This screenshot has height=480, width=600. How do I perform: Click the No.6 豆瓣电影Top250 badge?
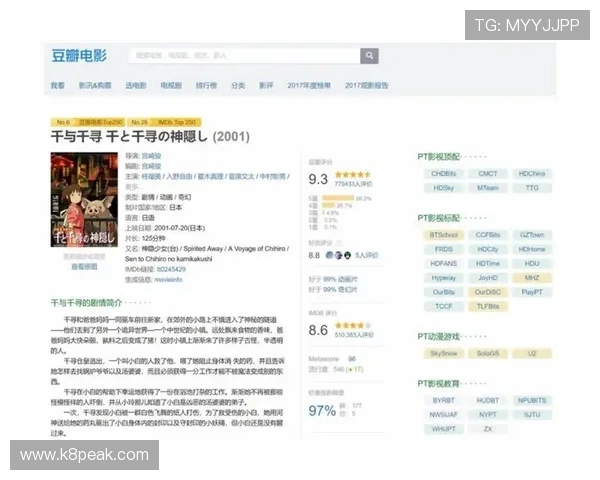88,122
